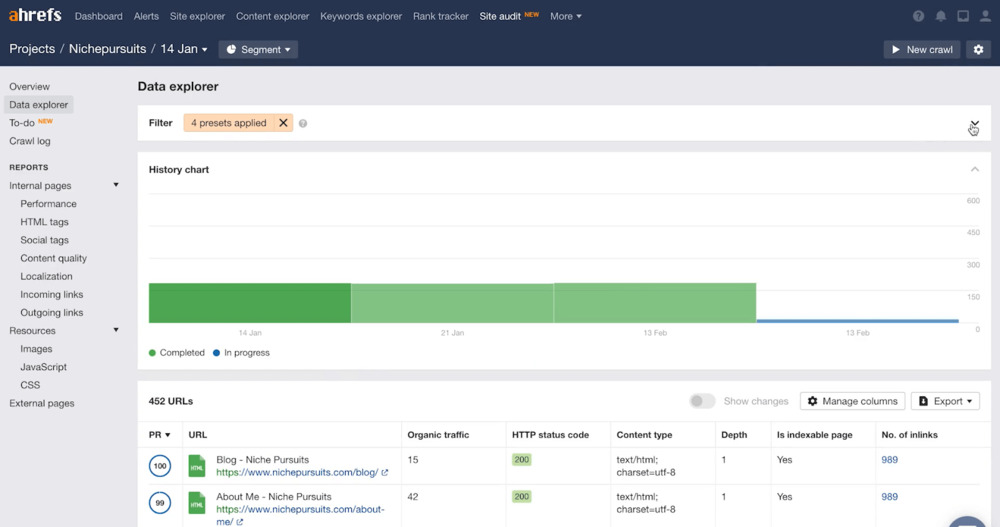
Task: Open Incoming links report
Action: coord(52,295)
